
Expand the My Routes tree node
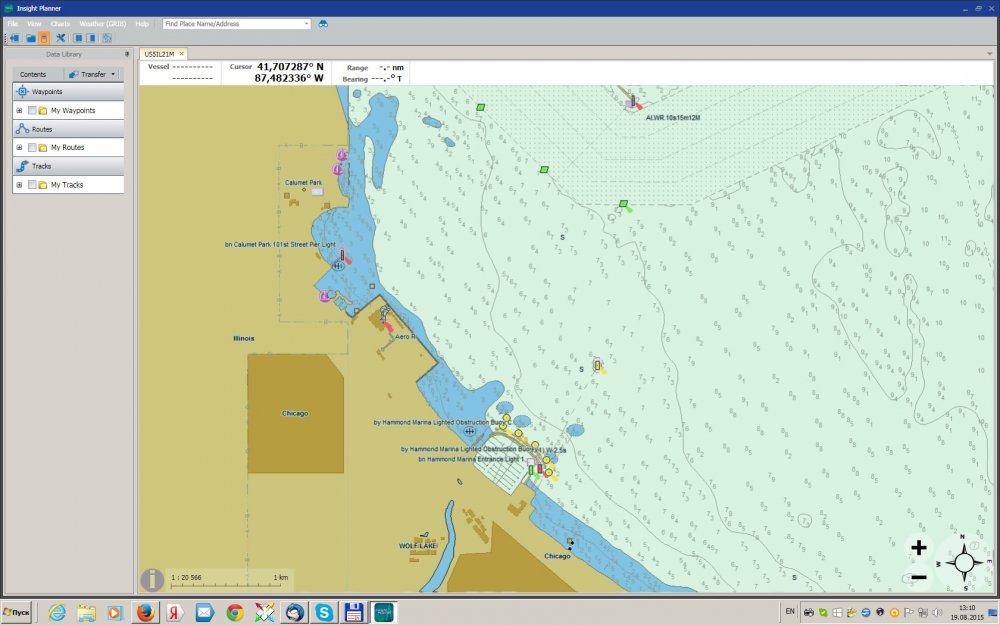(x=19, y=147)
